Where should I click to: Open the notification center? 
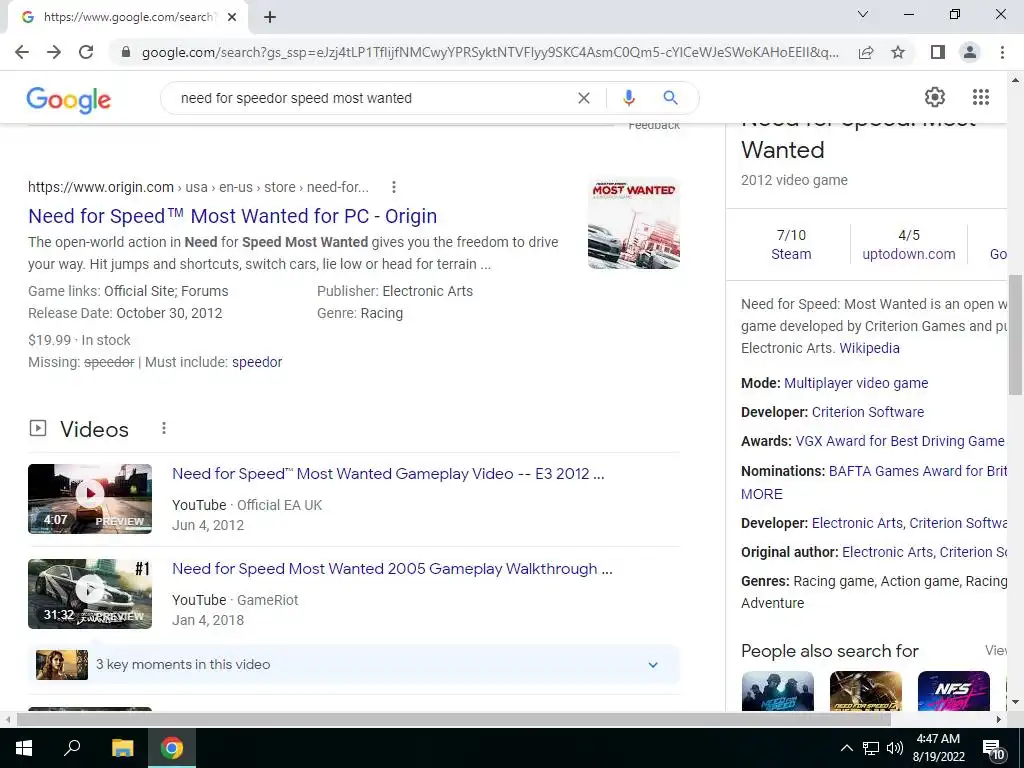click(993, 748)
